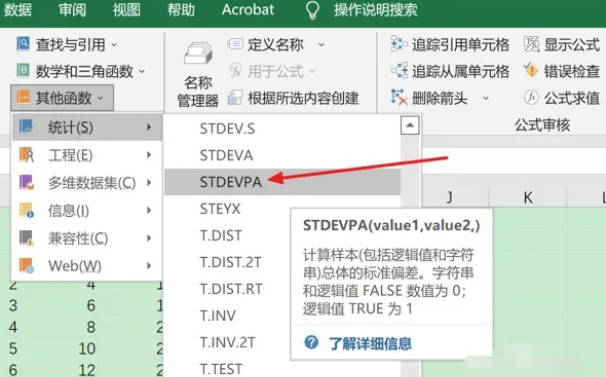This screenshot has width=606, height=377.
Task: Select the STDEVPA function
Action: (230, 182)
